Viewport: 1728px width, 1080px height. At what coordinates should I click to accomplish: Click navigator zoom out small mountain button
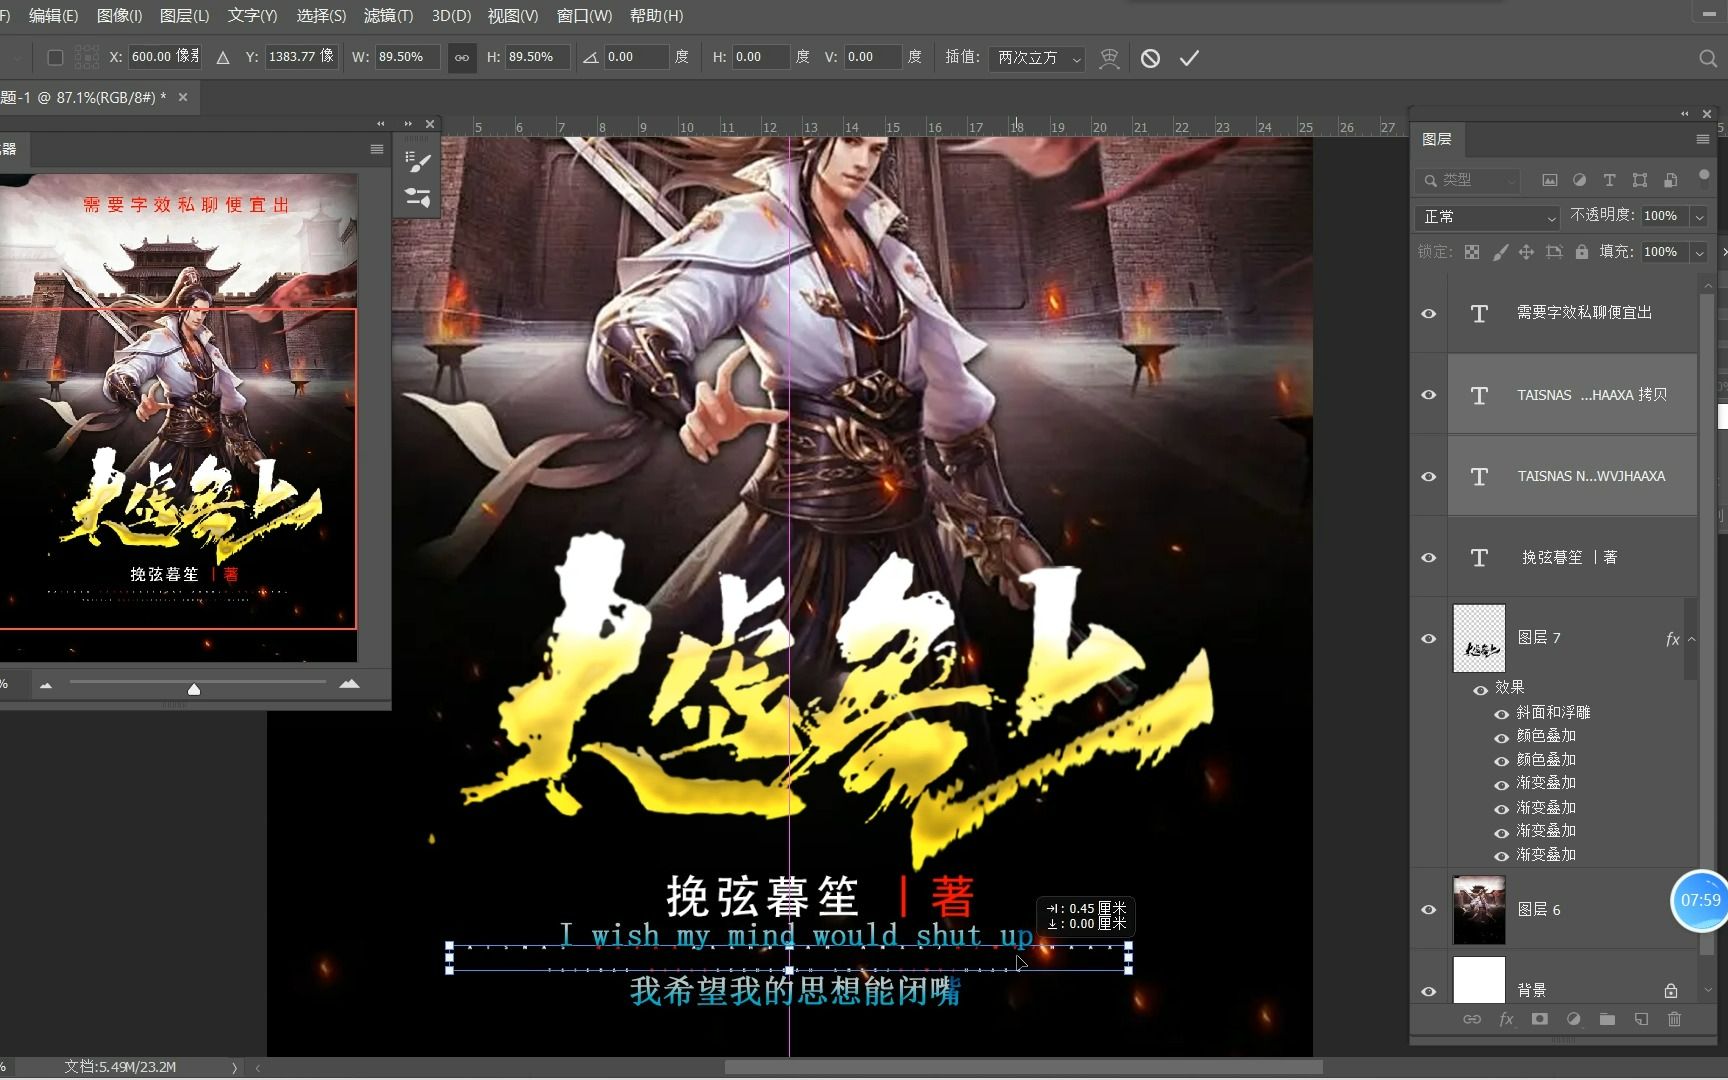46,685
